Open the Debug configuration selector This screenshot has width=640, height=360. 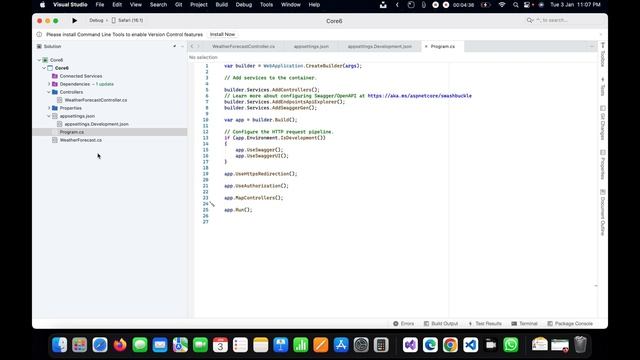[x=96, y=20]
